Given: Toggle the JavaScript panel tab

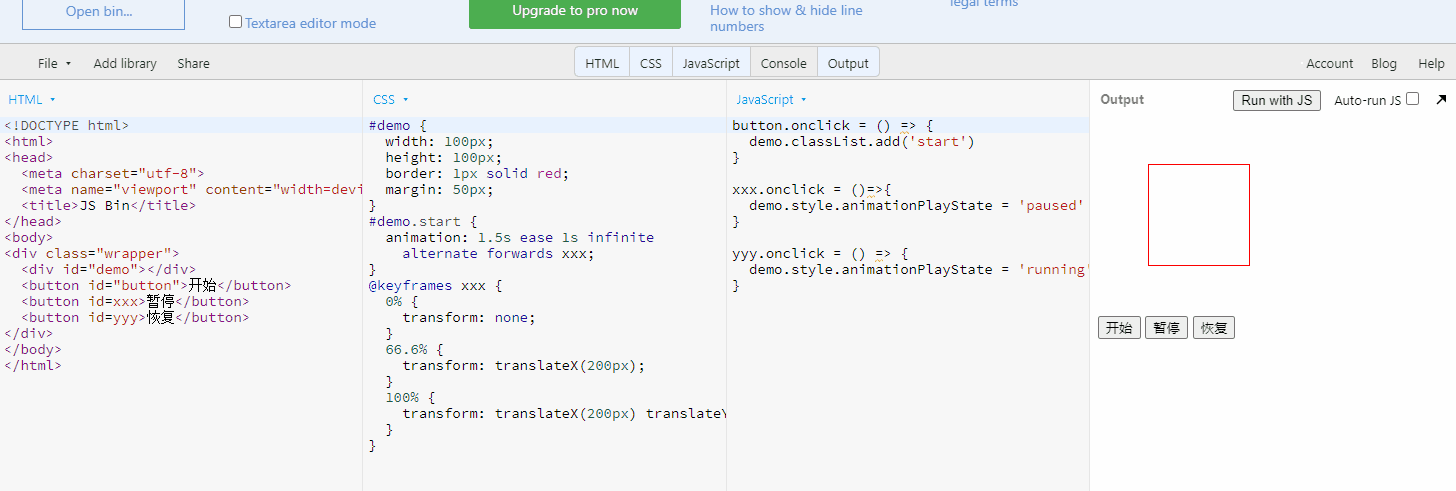Looking at the screenshot, I should click(711, 62).
